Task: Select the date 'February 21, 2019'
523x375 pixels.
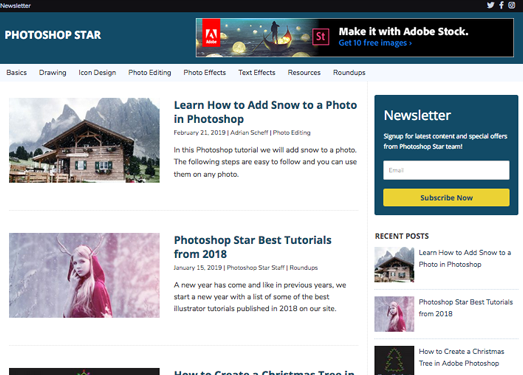Action: pos(199,132)
